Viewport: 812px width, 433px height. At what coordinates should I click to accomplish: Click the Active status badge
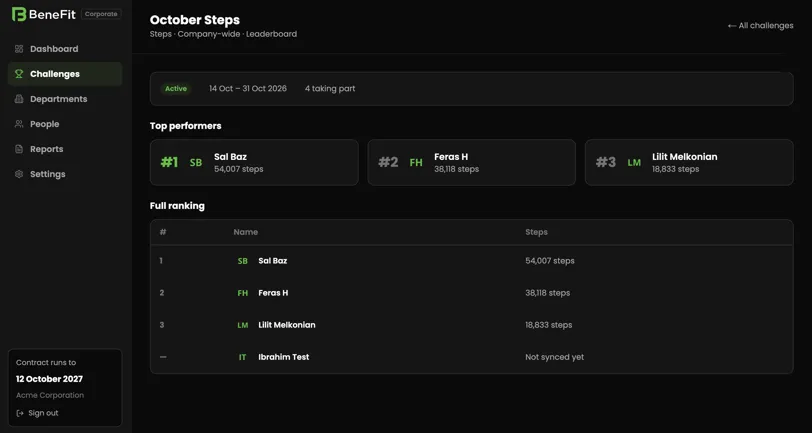coord(176,89)
